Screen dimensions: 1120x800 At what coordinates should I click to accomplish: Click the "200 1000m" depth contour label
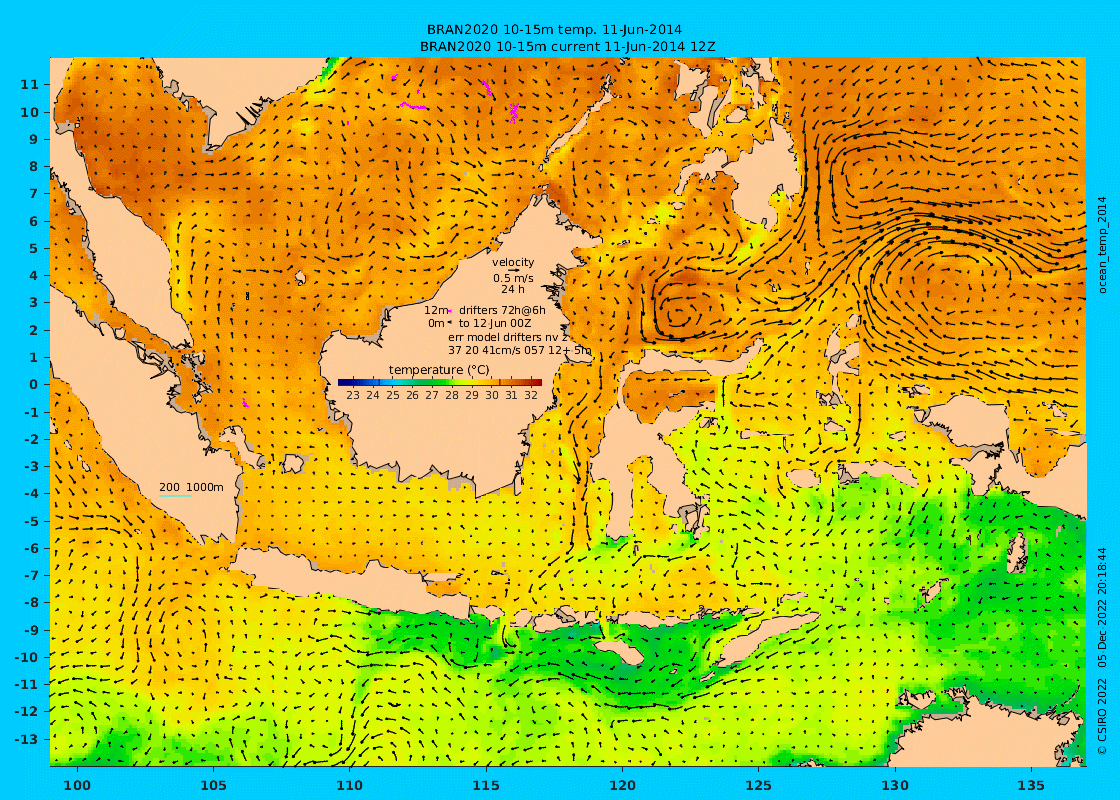point(191,487)
